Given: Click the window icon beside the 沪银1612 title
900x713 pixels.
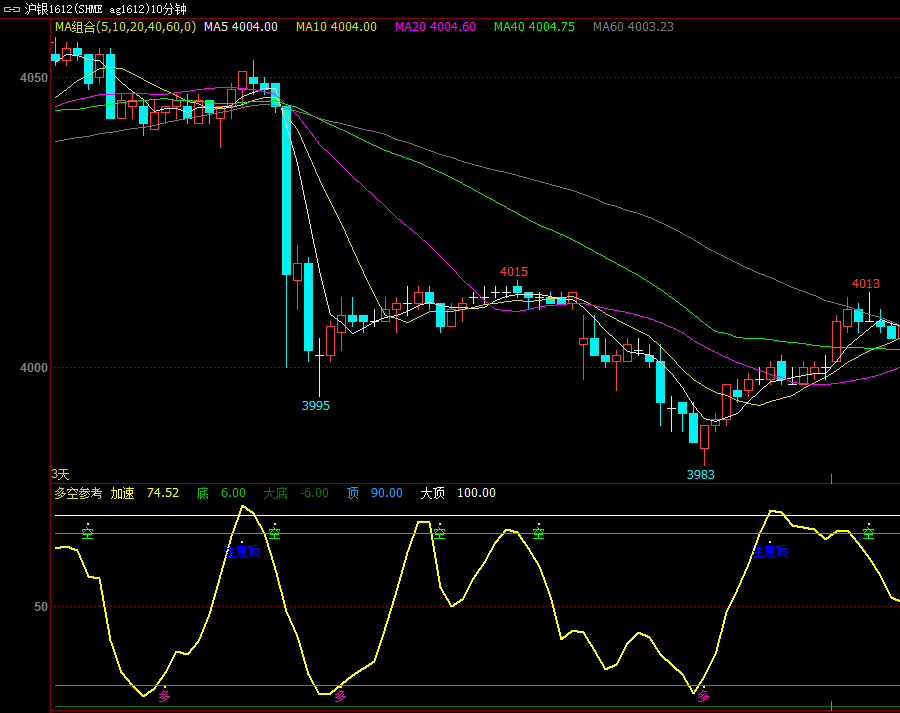Looking at the screenshot, I should point(12,9).
